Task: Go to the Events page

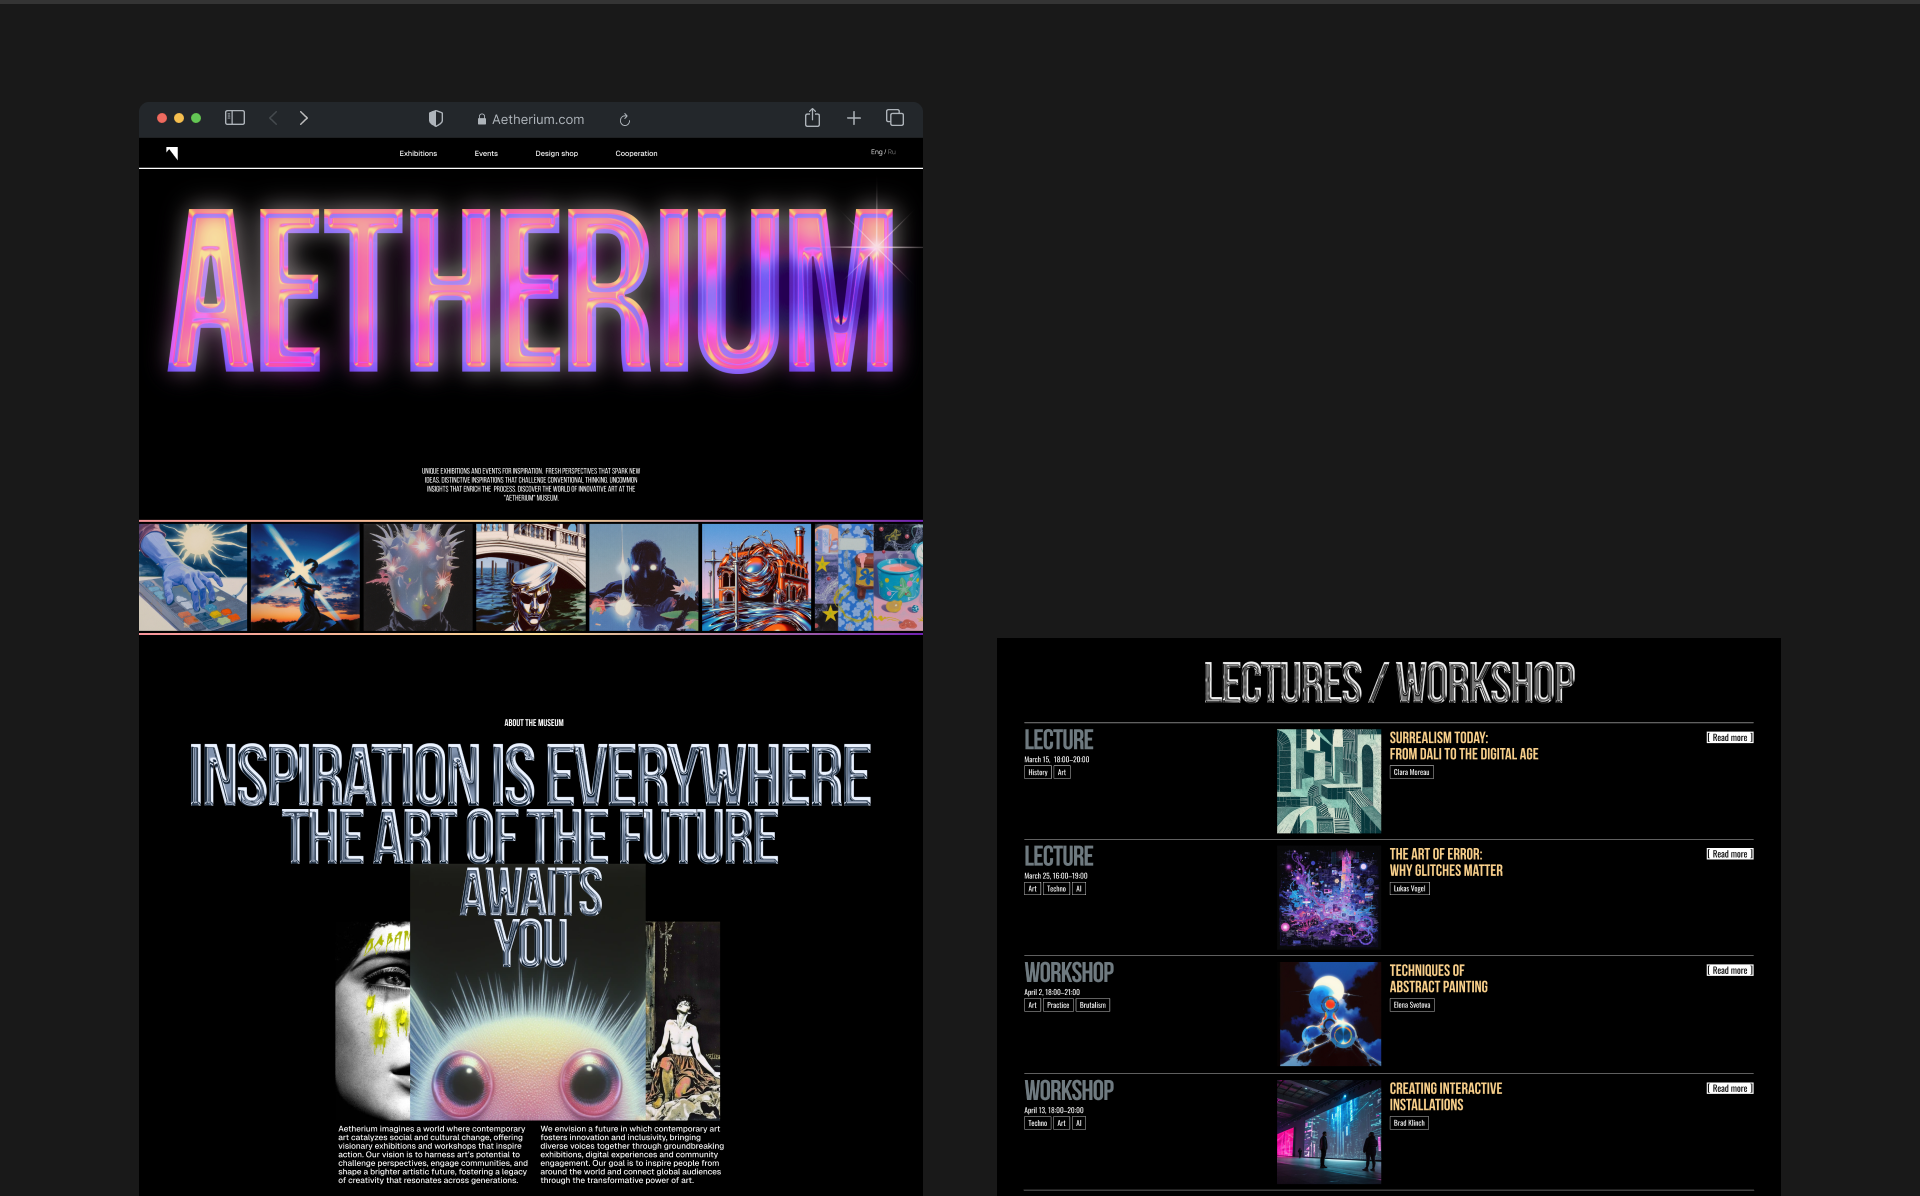Action: pos(486,154)
